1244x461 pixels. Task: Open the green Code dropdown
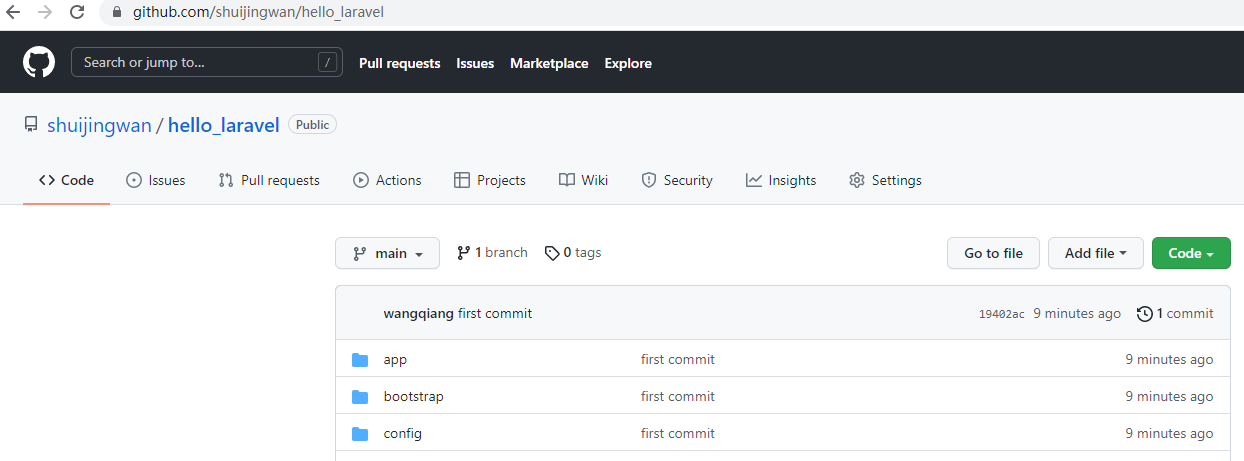[x=1190, y=253]
